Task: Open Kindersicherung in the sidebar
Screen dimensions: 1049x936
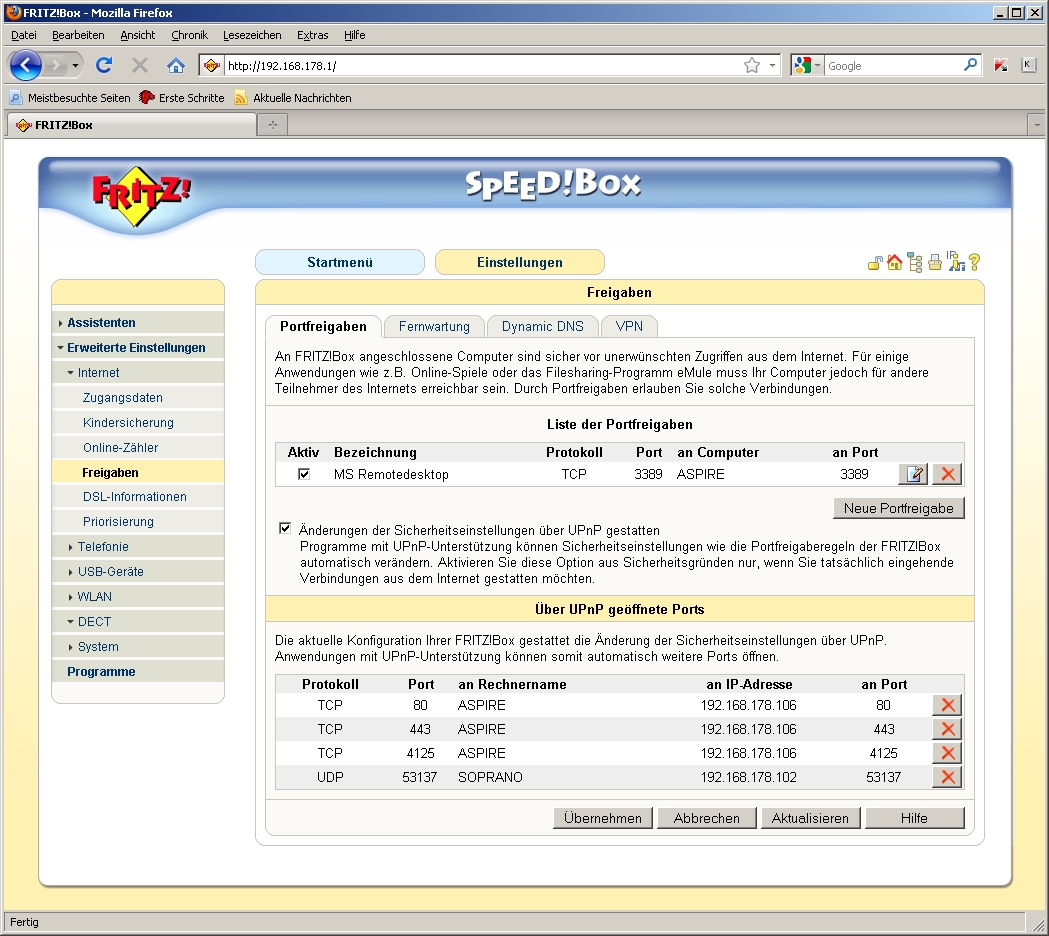Action: click(128, 423)
